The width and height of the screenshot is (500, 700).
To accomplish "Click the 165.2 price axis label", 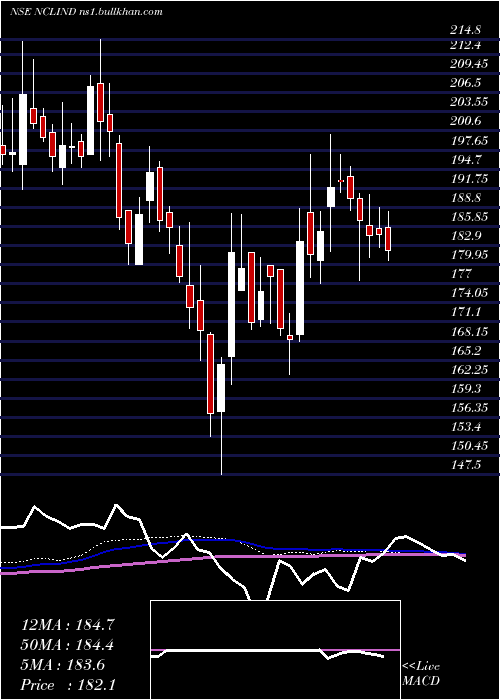I will point(466,350).
